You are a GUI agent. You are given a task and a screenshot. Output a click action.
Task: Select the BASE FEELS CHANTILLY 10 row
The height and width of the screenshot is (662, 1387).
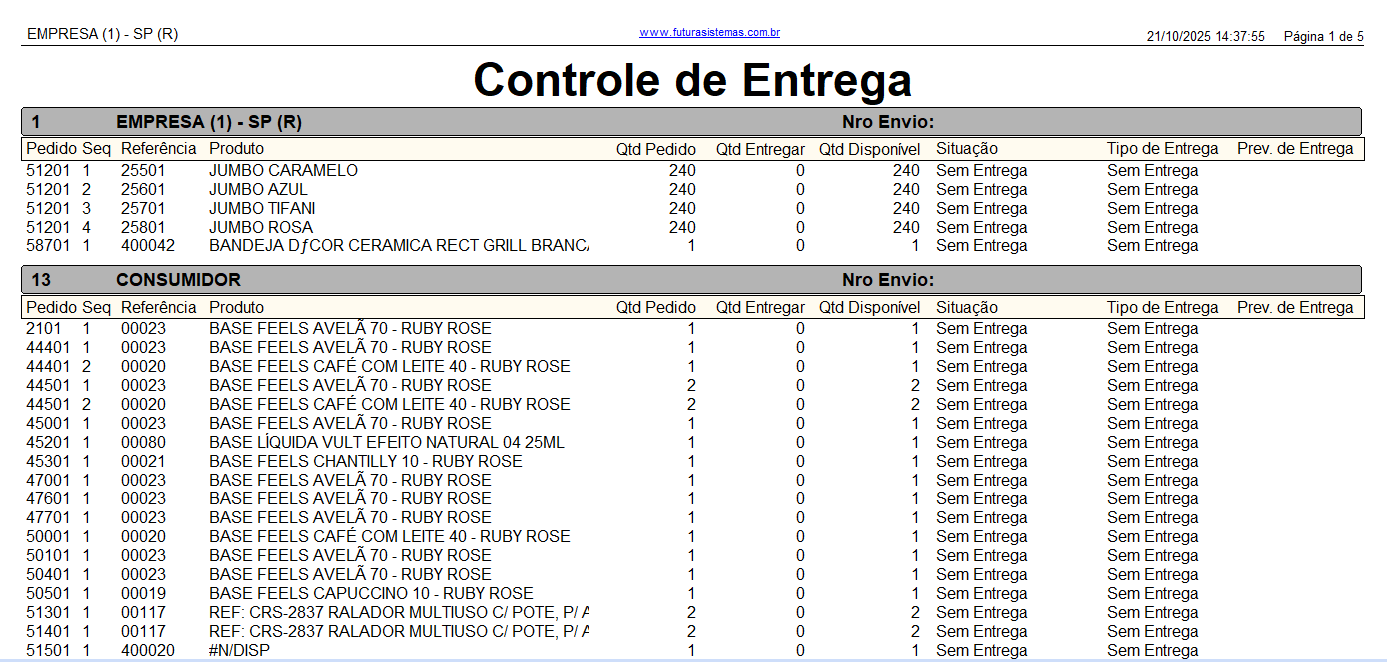coord(365,462)
